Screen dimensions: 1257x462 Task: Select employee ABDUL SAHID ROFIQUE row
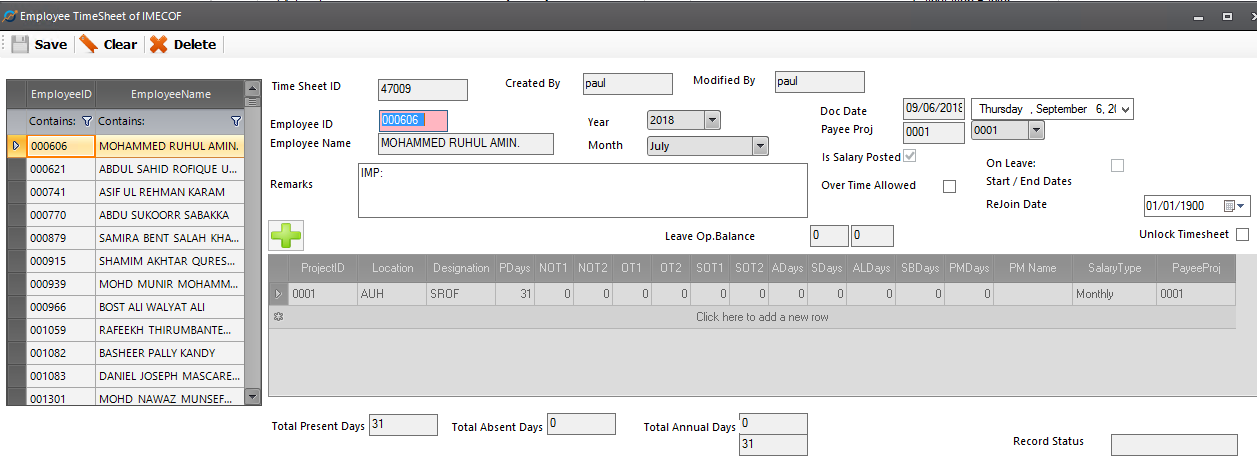pos(168,169)
